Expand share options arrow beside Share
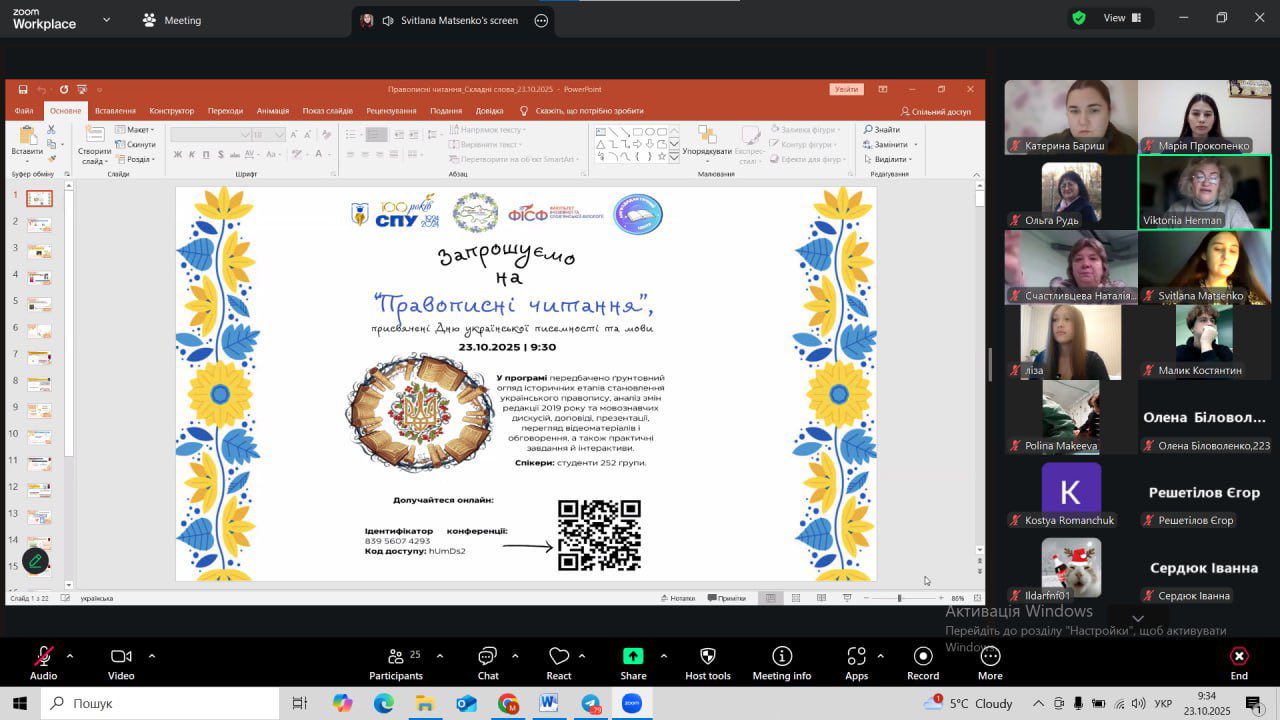The height and width of the screenshot is (720, 1280). click(x=663, y=656)
